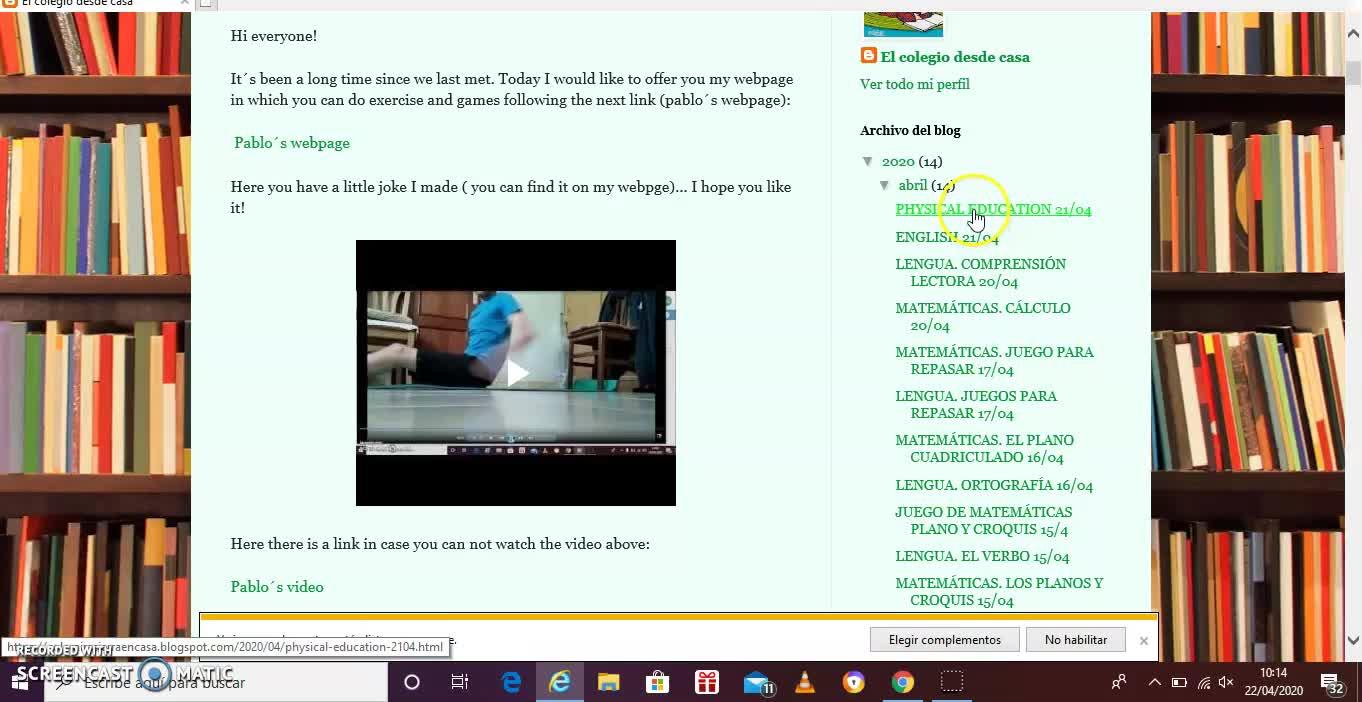The height and width of the screenshot is (702, 1362).
Task: Open LENGUA. COMPRENSIÓN LECTORA 20/04 post
Action: click(x=980, y=272)
